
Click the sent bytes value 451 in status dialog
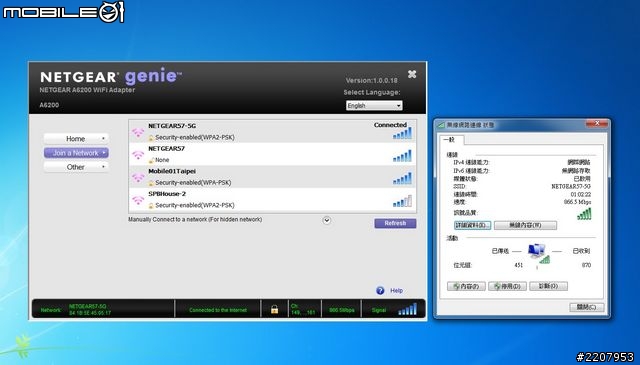coord(518,265)
